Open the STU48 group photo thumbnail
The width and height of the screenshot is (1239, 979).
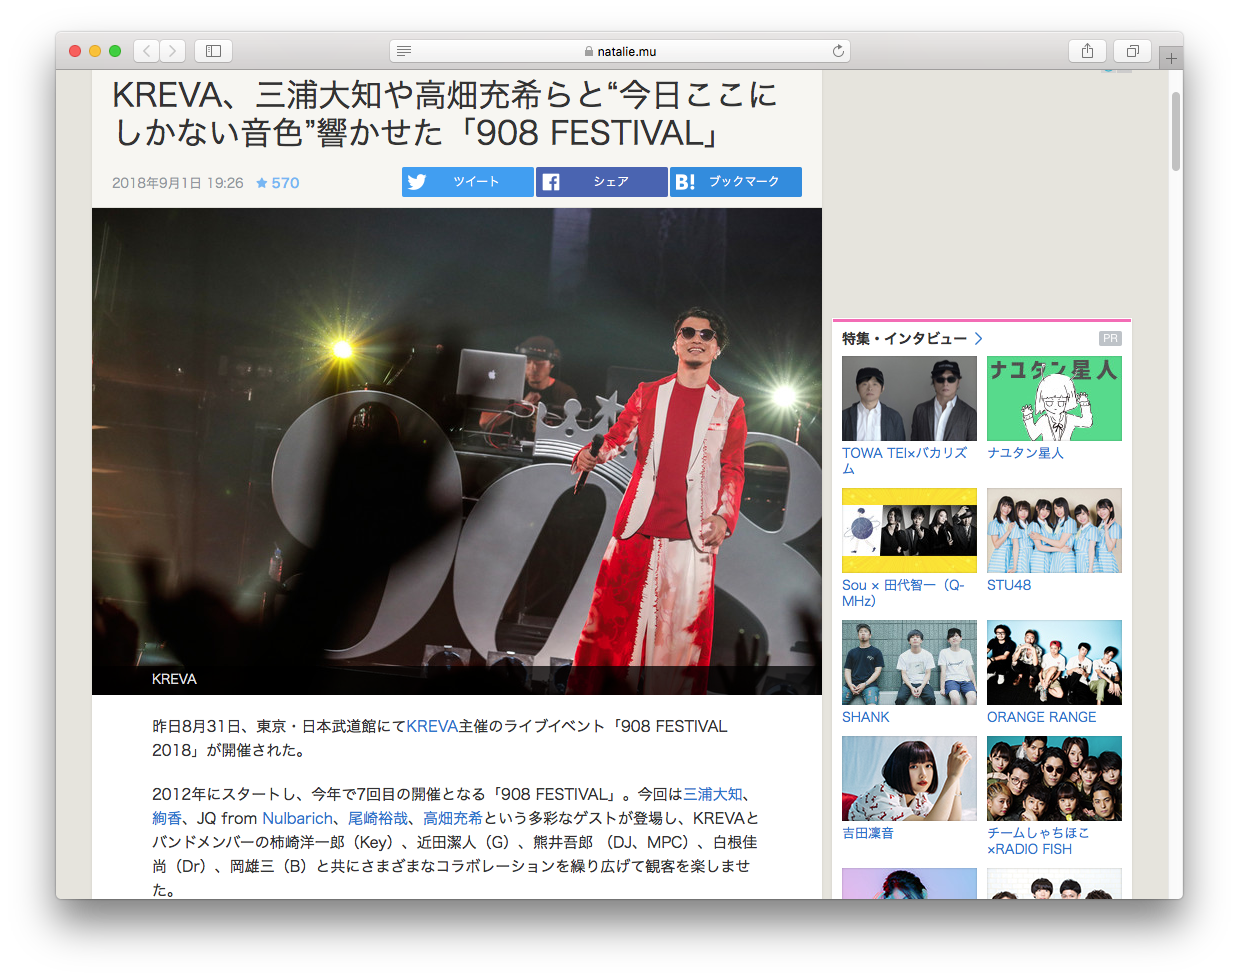coord(1054,531)
